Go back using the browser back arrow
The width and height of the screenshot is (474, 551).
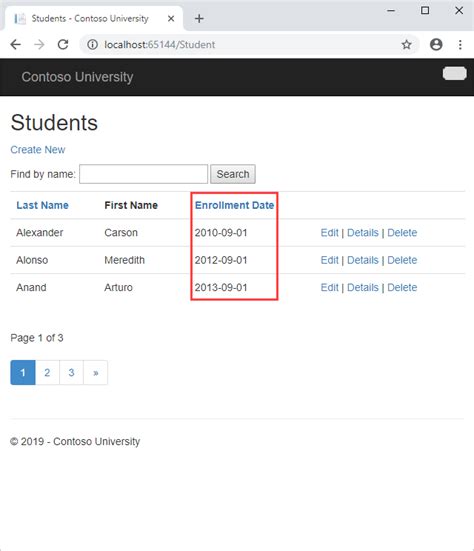coord(15,45)
